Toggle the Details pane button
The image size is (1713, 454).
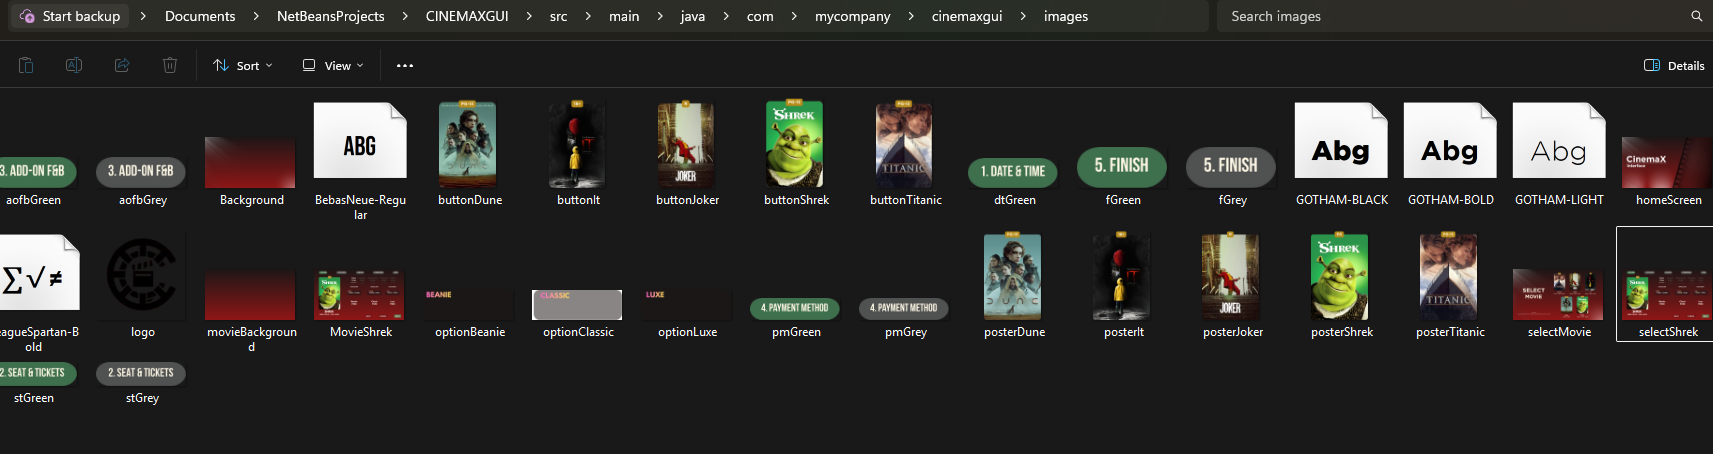click(1674, 65)
